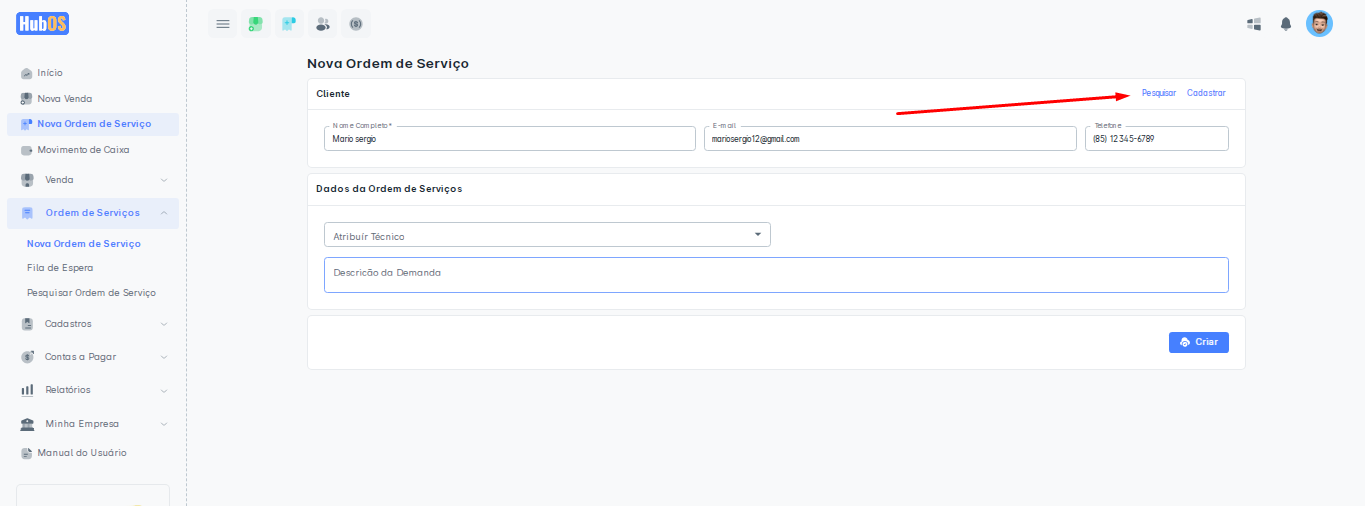Expand the Contas a Pagar section
The width and height of the screenshot is (1365, 506).
92,357
